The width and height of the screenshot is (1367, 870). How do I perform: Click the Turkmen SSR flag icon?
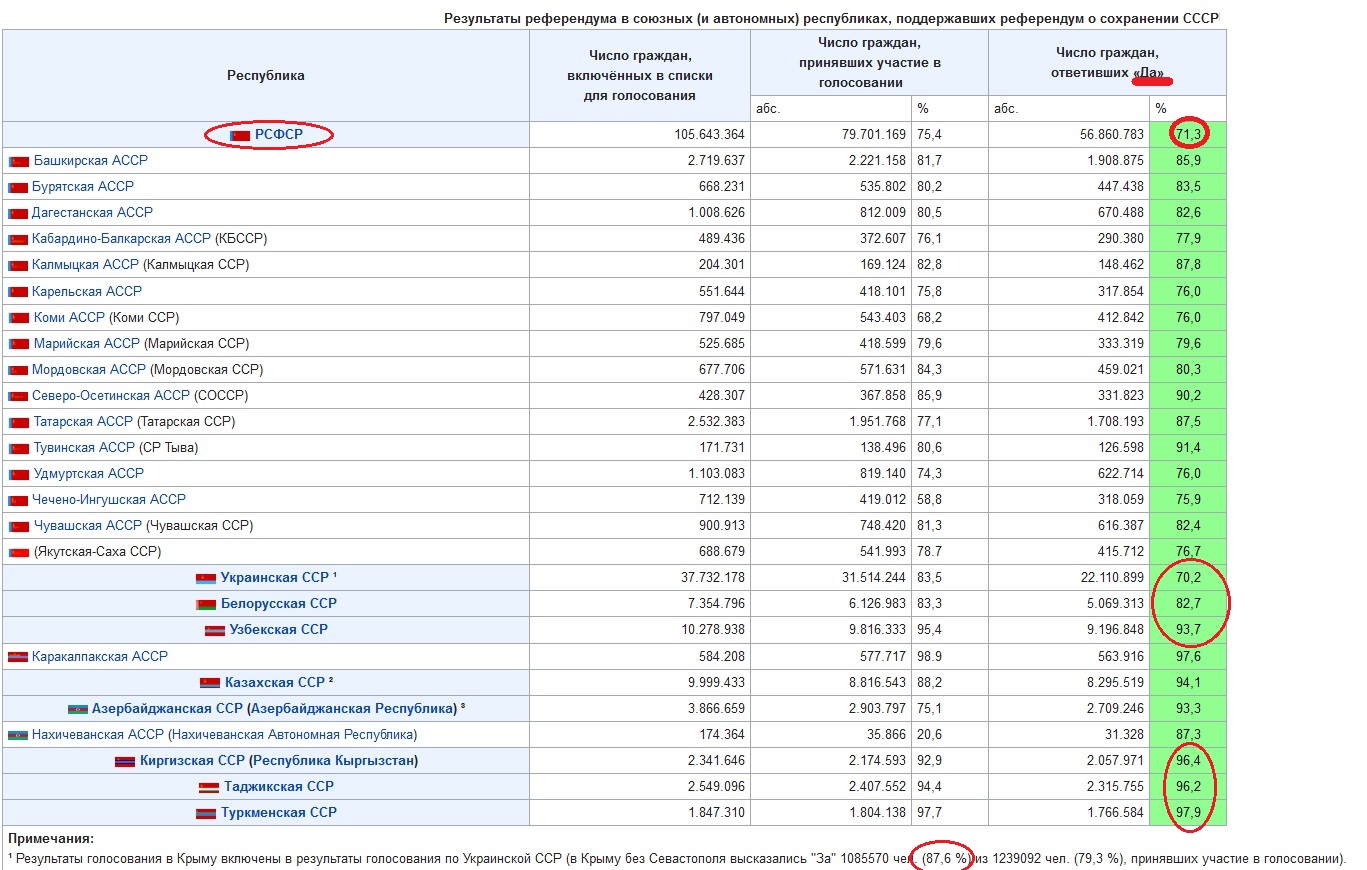[206, 813]
